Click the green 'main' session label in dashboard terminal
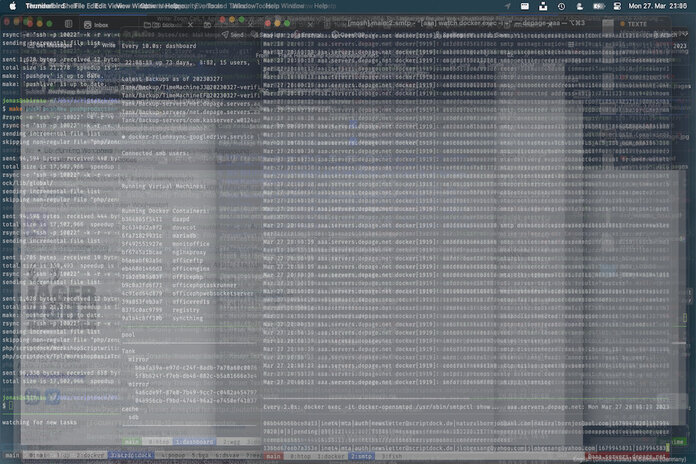The image size is (696, 464). click(132, 442)
